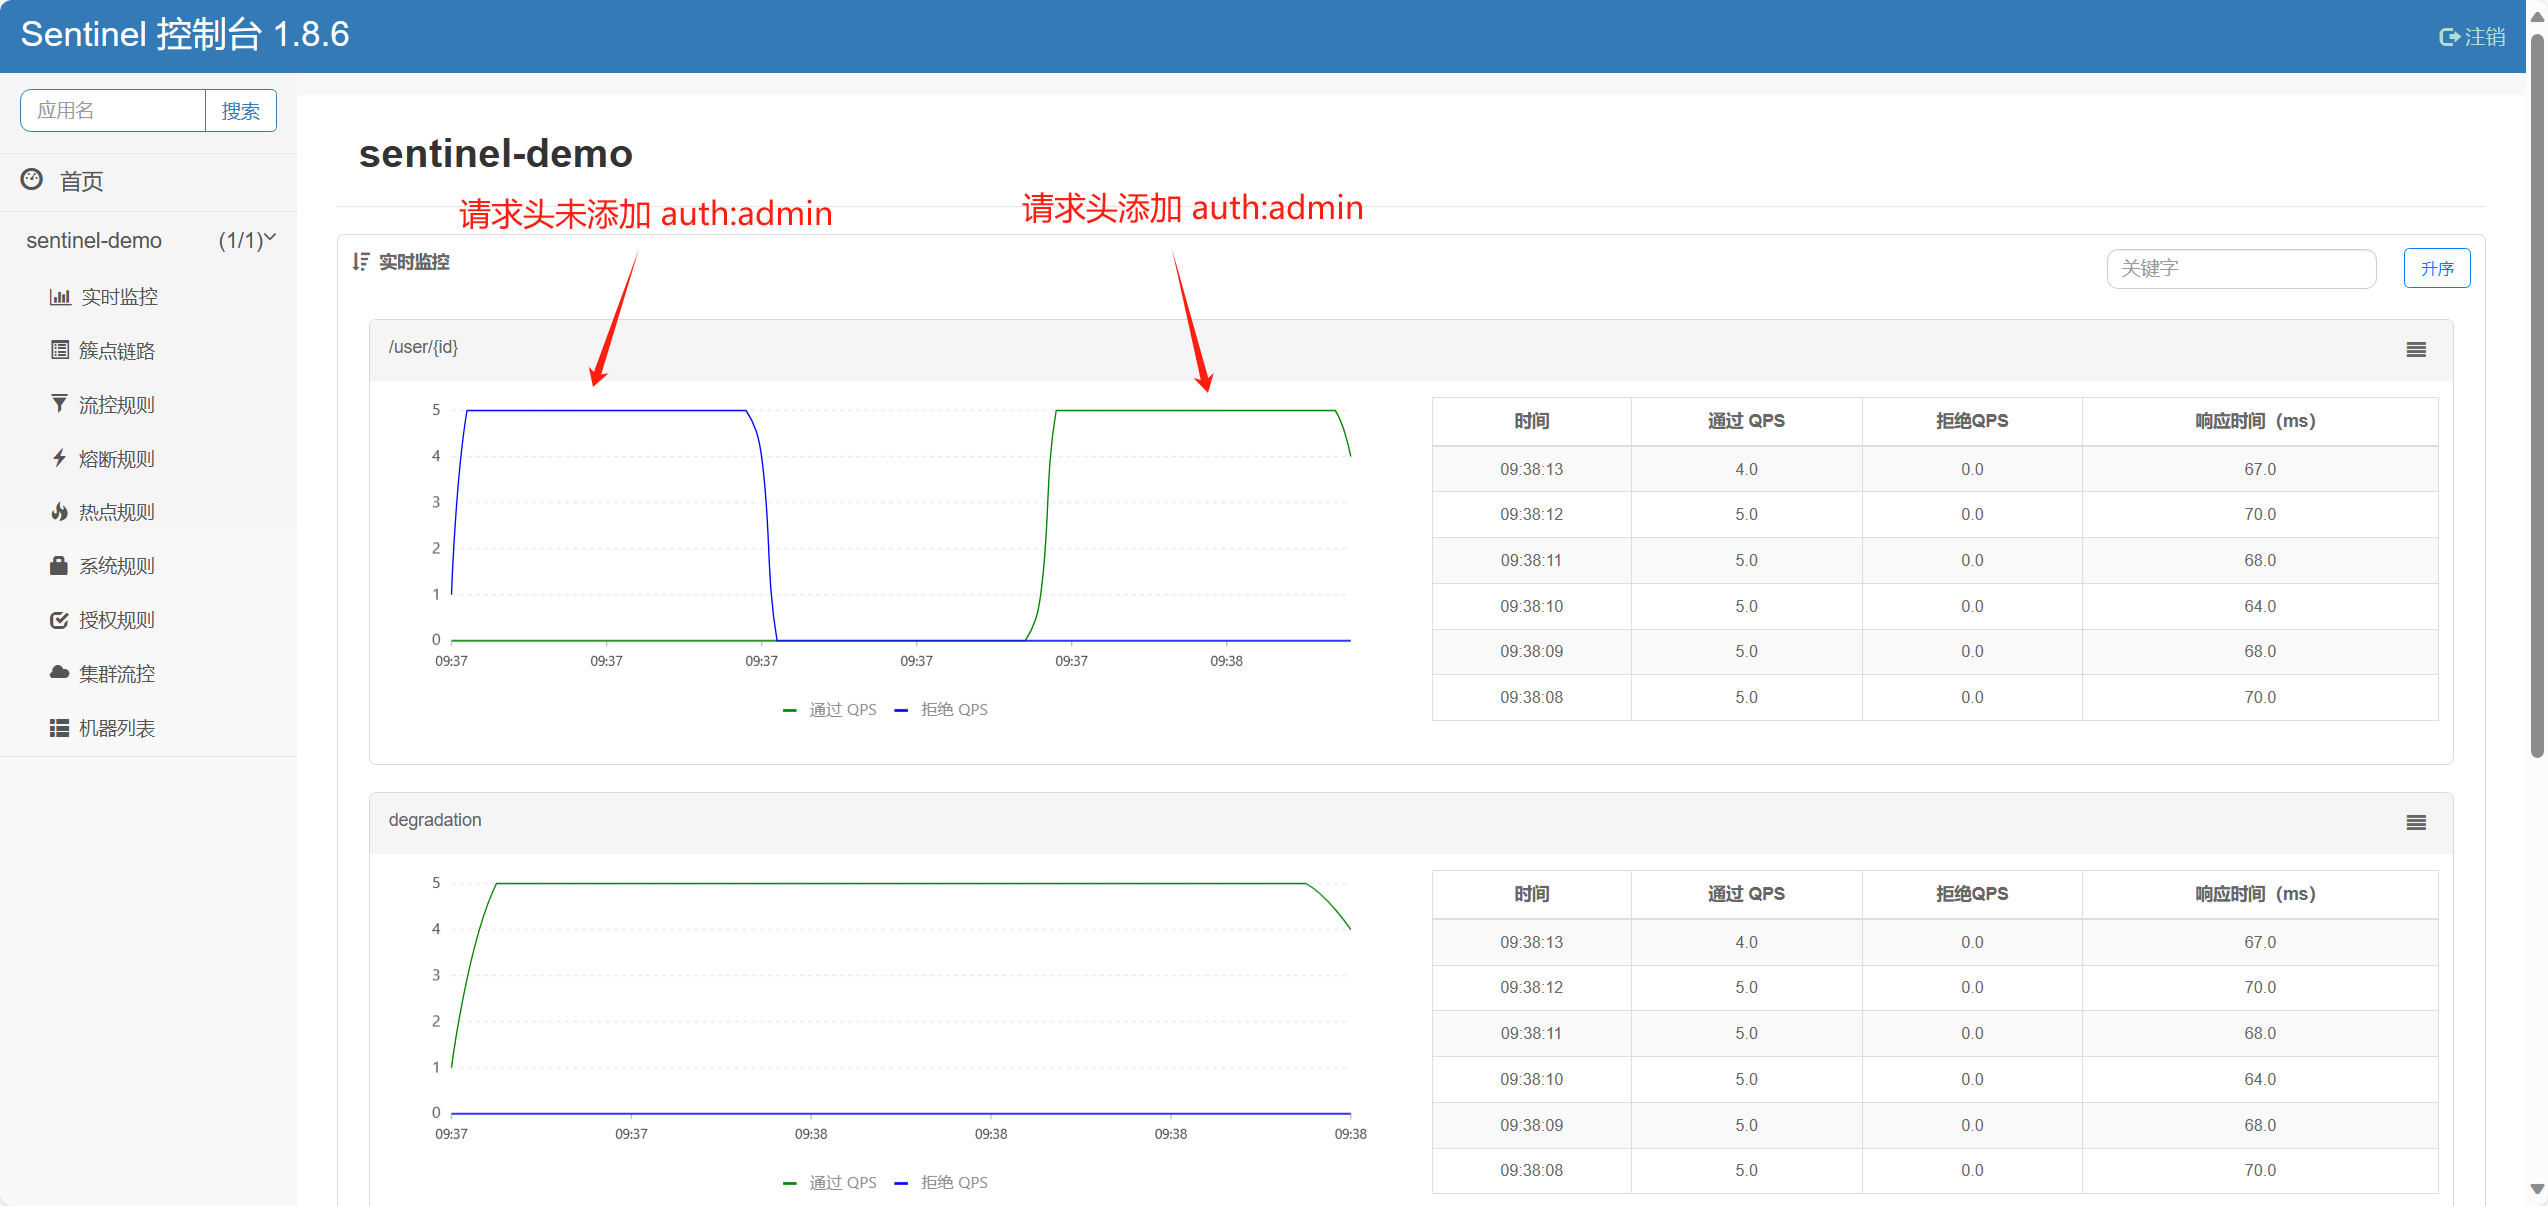Image resolution: width=2548 pixels, height=1206 pixels.
Task: Click the 搜索 search button
Action: [x=240, y=111]
